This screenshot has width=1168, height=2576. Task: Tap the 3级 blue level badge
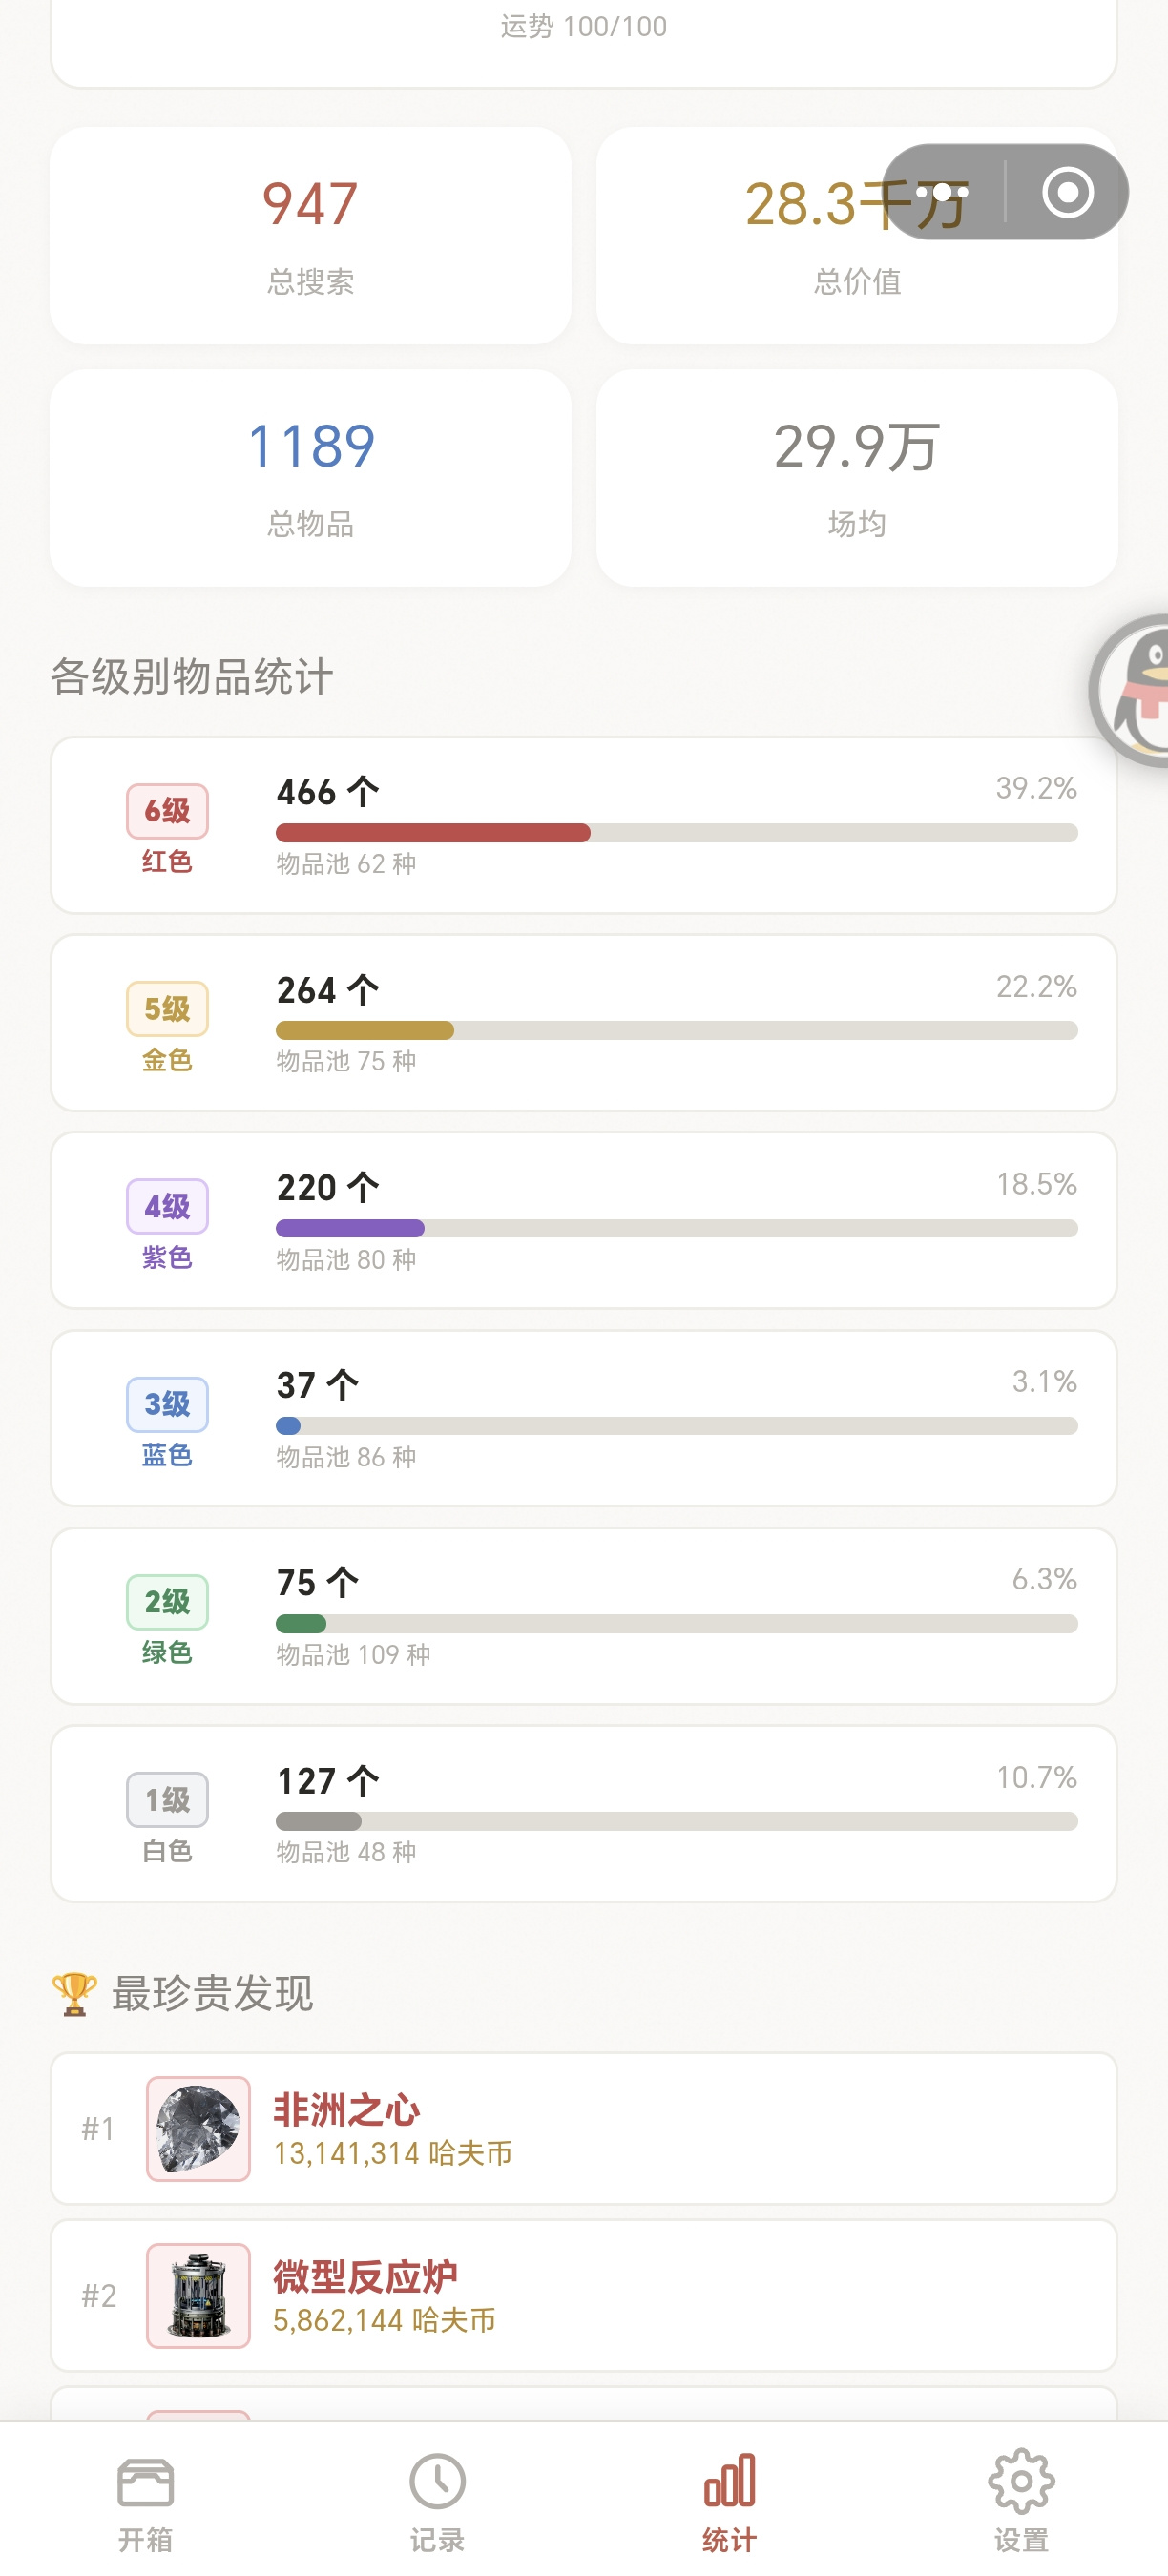tap(167, 1404)
